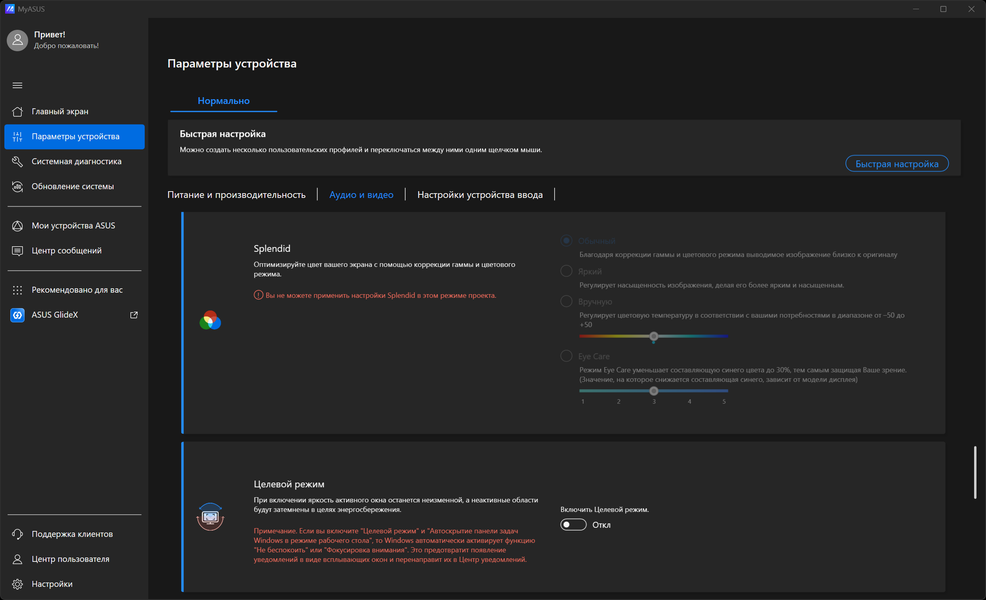
Task: Open Системная диагностика wrench icon
Action: click(x=17, y=162)
